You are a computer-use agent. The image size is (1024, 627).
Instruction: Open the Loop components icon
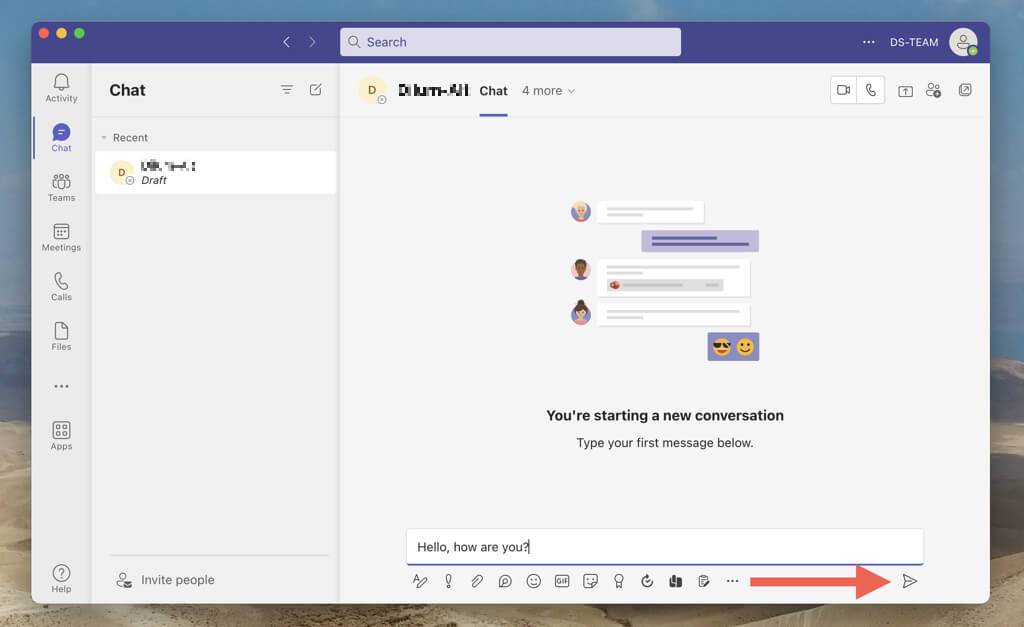(x=505, y=581)
